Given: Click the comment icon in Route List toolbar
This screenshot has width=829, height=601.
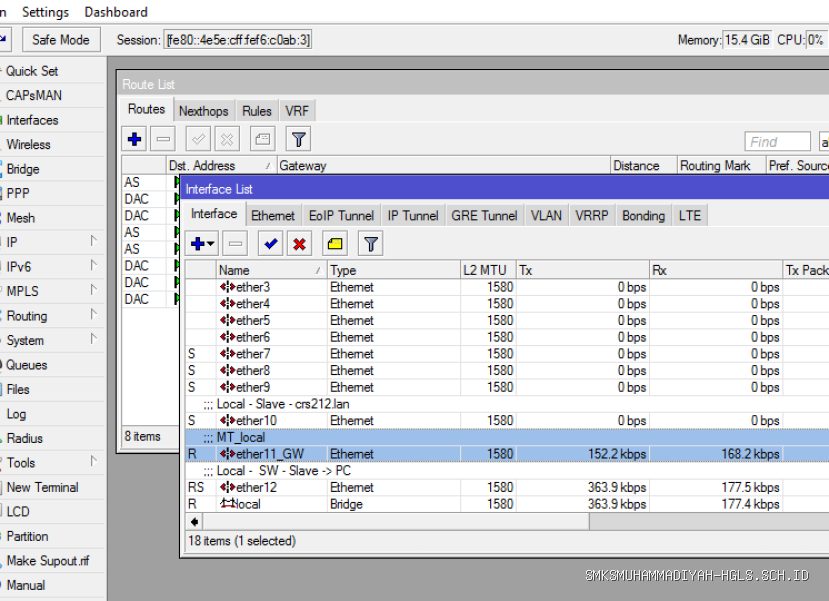Looking at the screenshot, I should 262,139.
